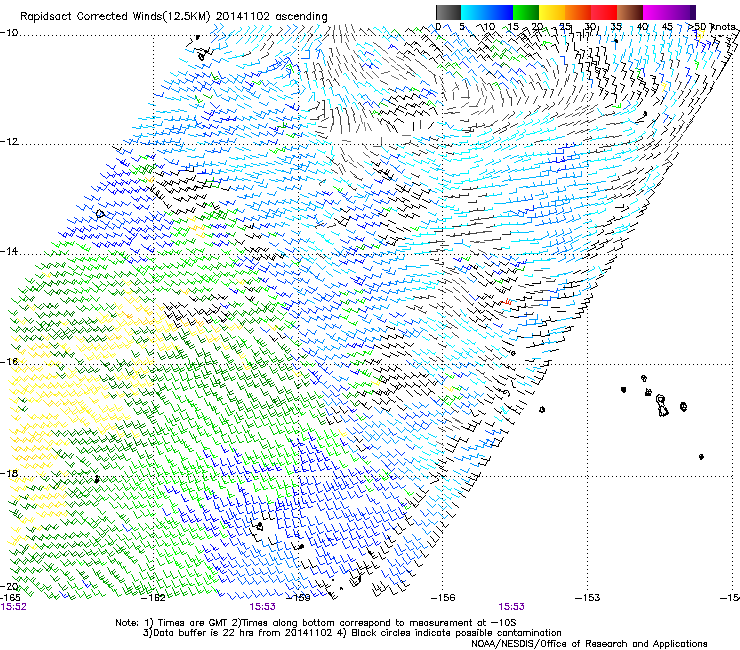Click the '15:53' time label between -162 and -159

tap(262, 607)
